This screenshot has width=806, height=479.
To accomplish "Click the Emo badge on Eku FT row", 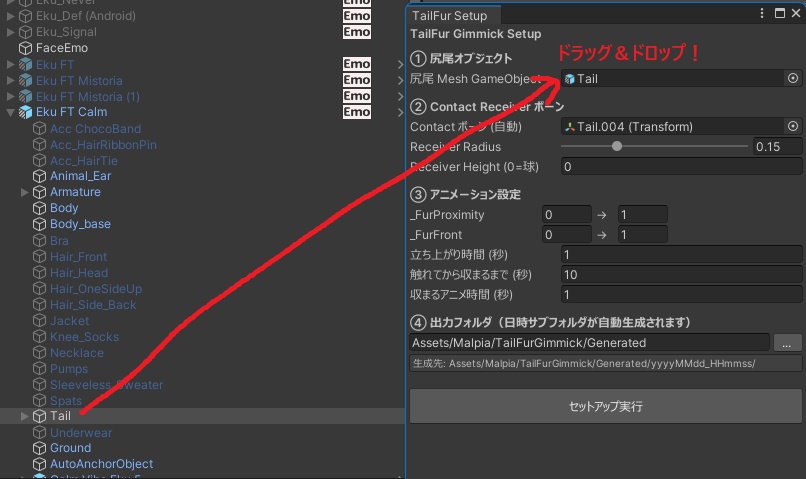I will [x=357, y=64].
